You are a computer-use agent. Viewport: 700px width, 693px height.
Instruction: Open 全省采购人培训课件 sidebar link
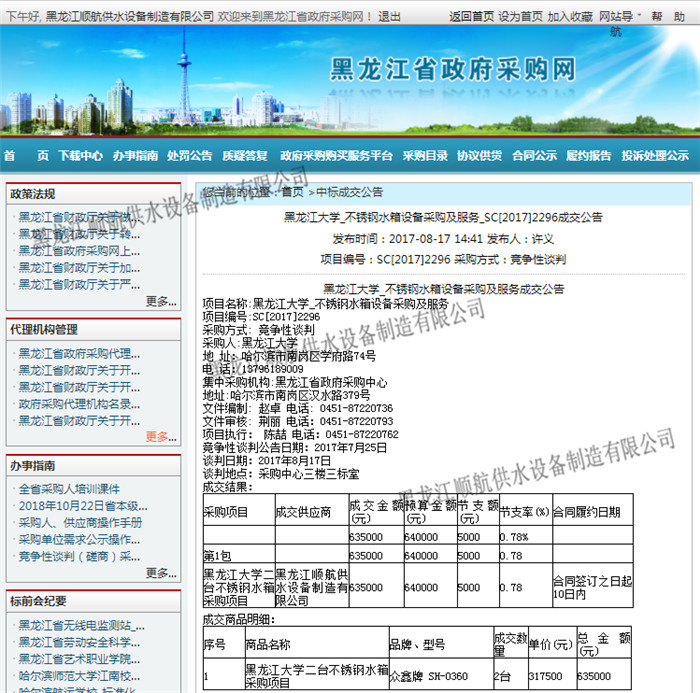coord(69,489)
